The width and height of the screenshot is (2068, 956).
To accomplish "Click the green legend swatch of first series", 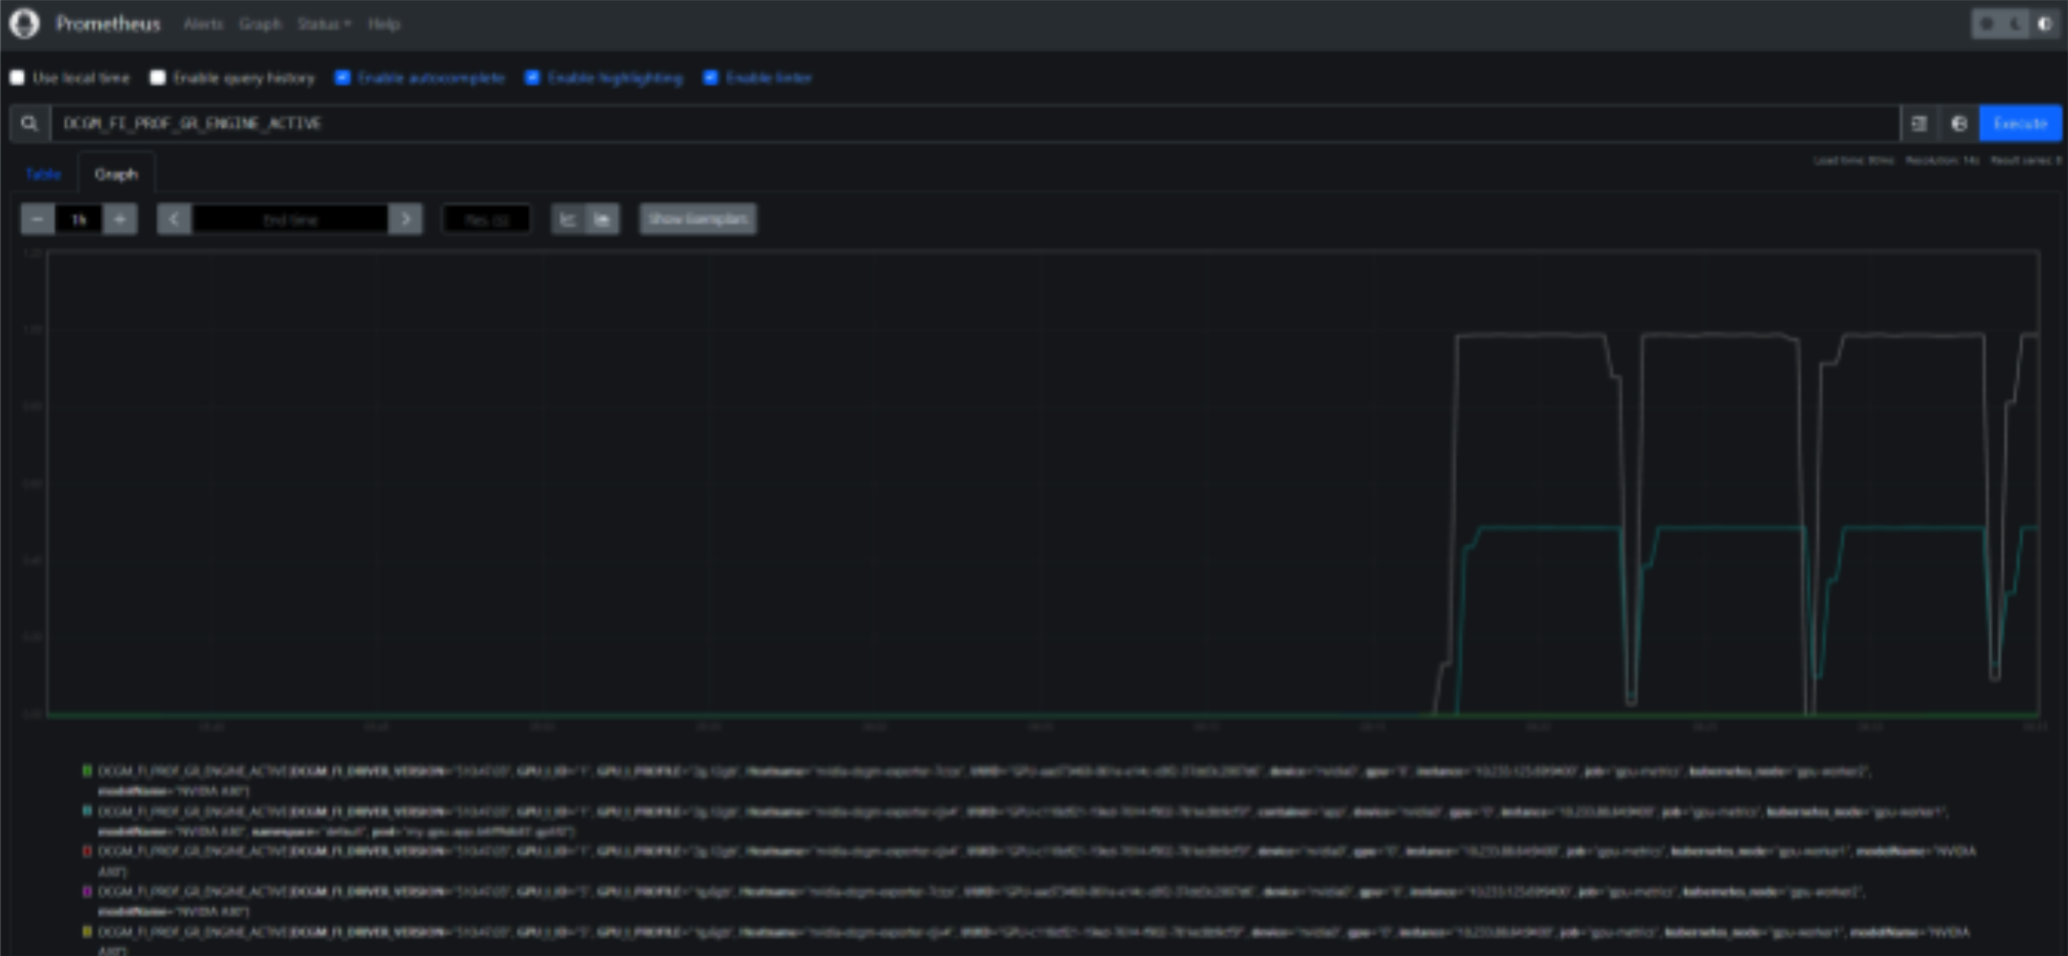I will click(x=87, y=771).
